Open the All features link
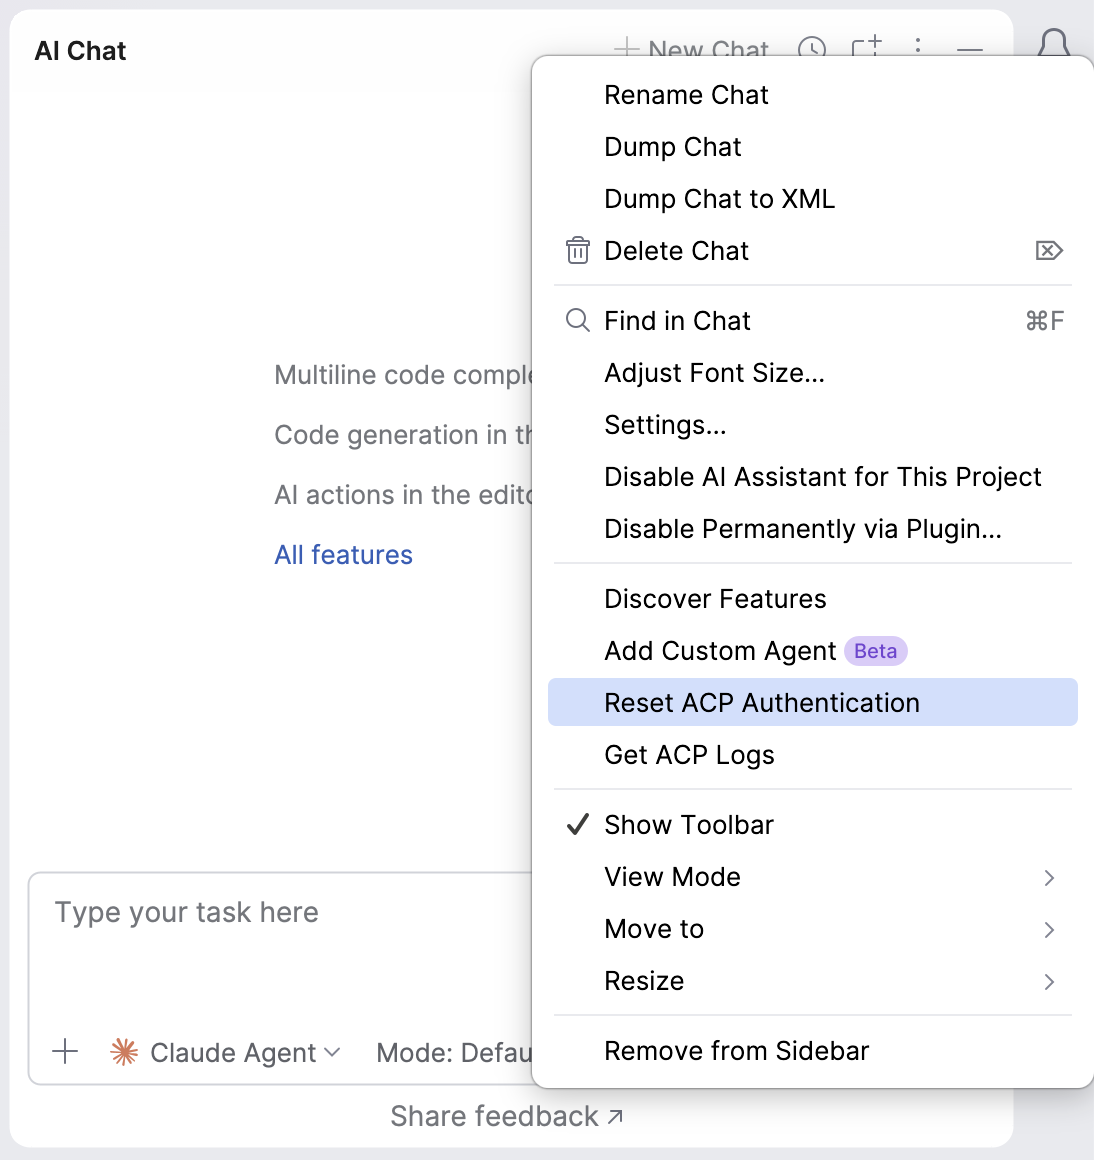The image size is (1094, 1160). 343,555
